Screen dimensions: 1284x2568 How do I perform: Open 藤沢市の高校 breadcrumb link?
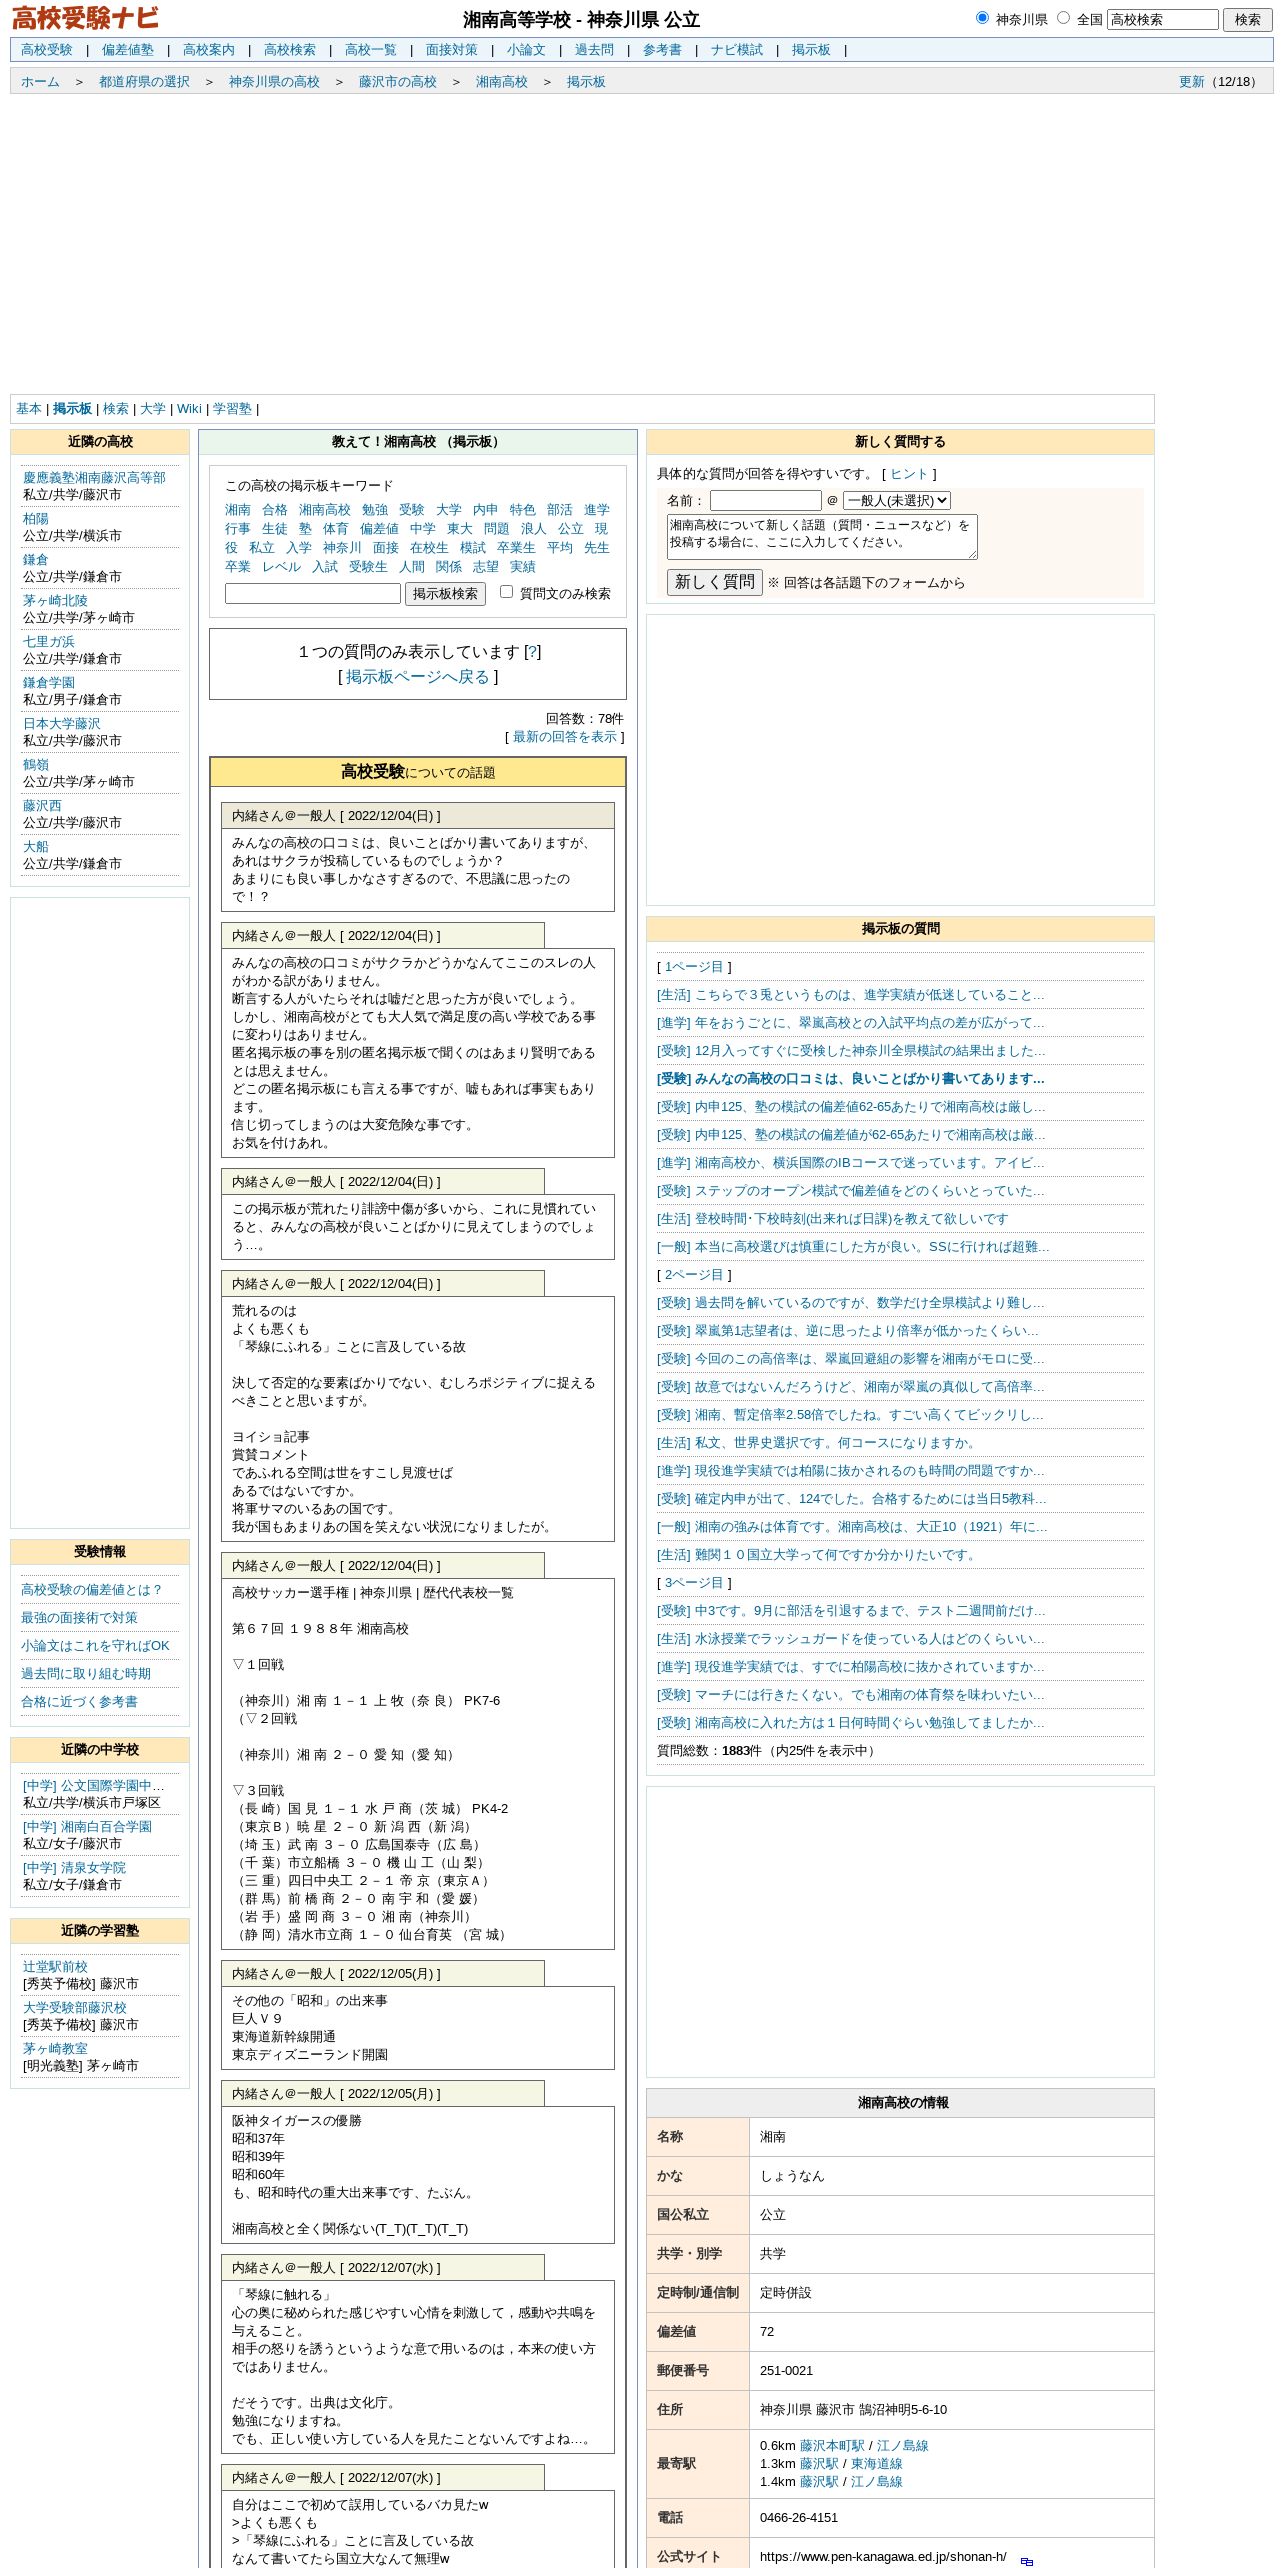tap(398, 82)
